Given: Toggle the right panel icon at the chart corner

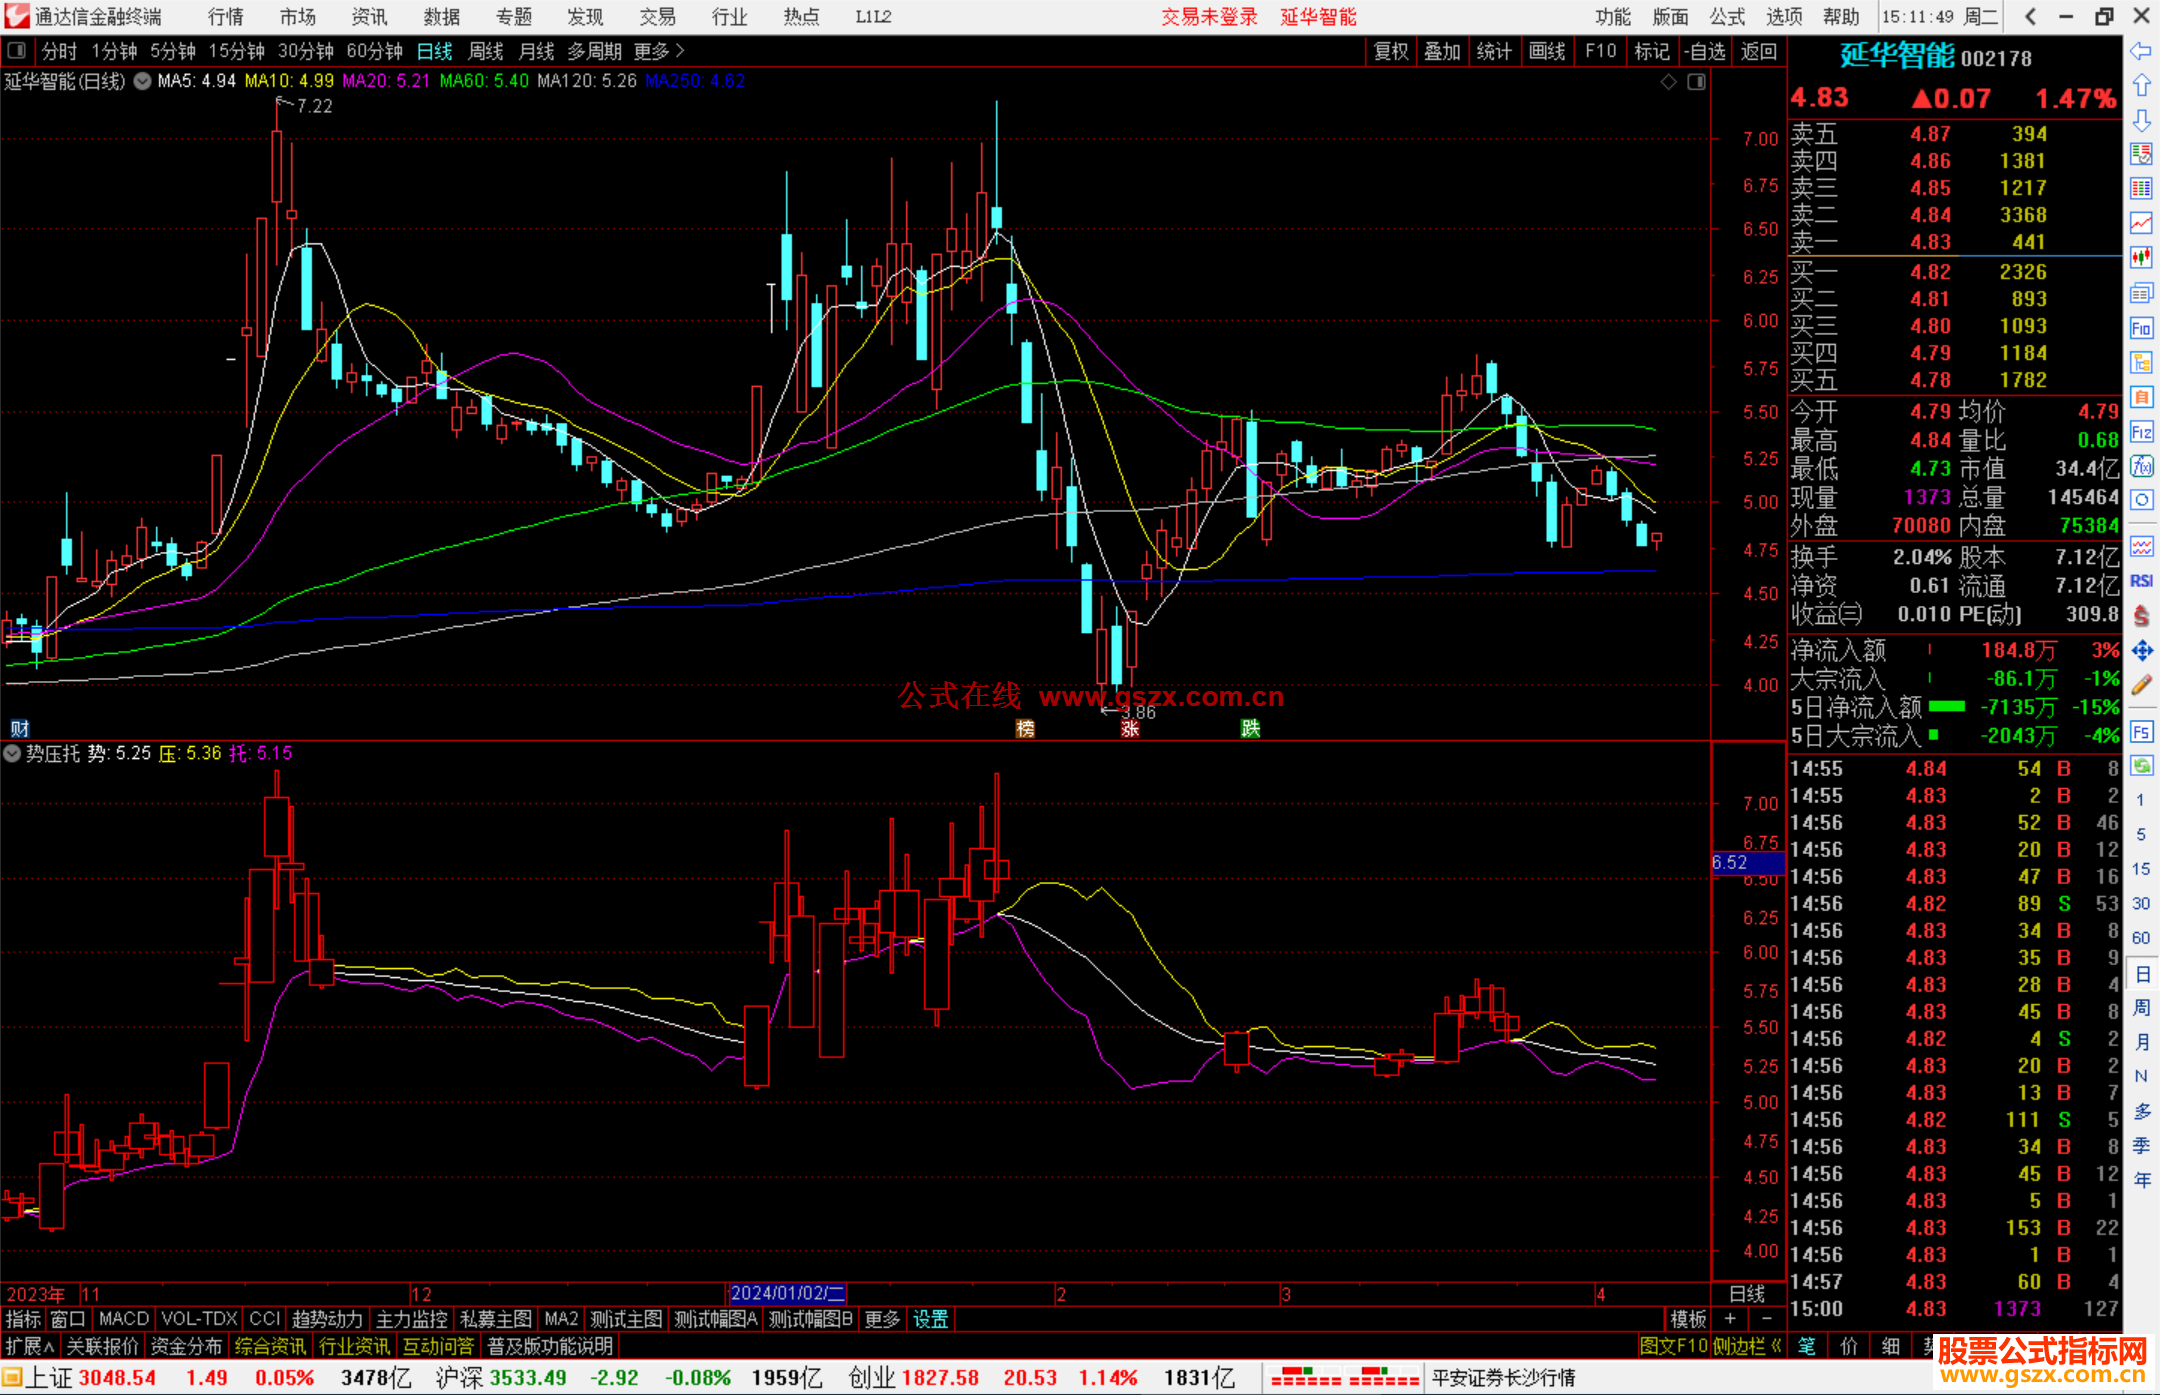Looking at the screenshot, I should coord(1696,82).
